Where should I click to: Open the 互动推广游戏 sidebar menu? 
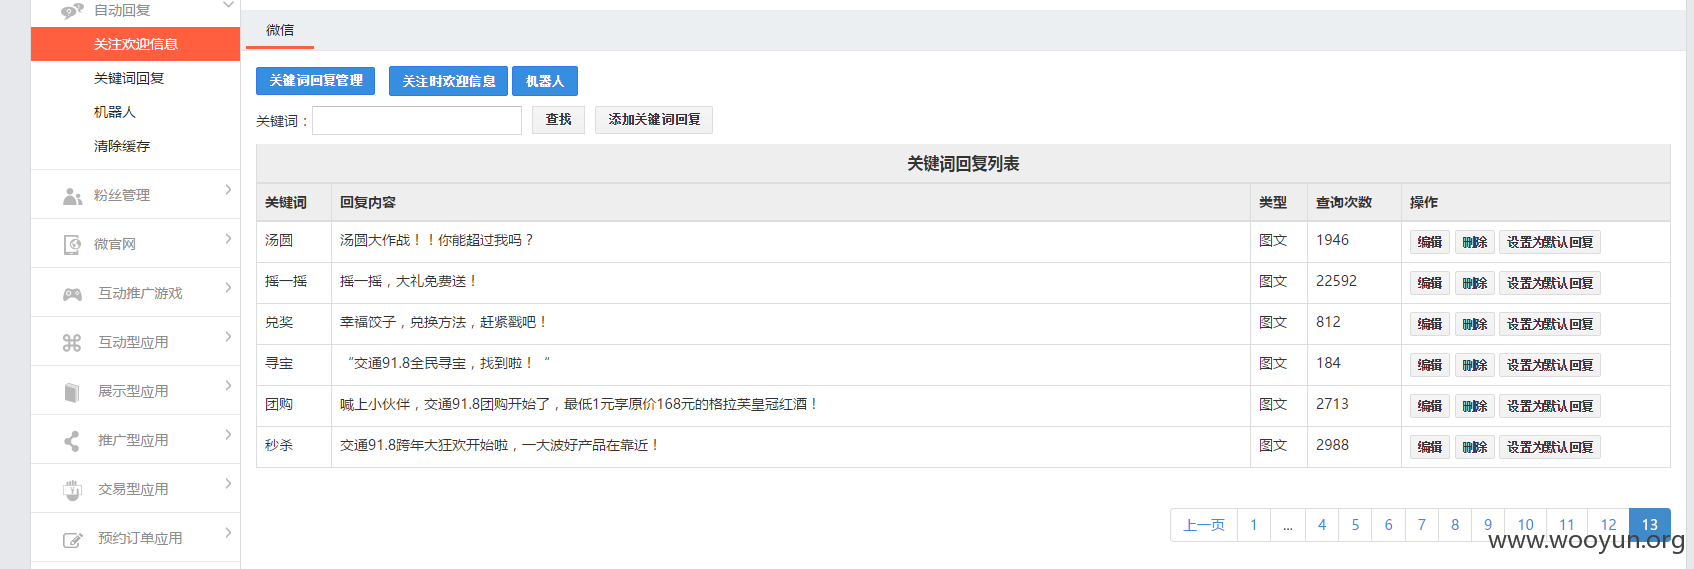(x=136, y=293)
